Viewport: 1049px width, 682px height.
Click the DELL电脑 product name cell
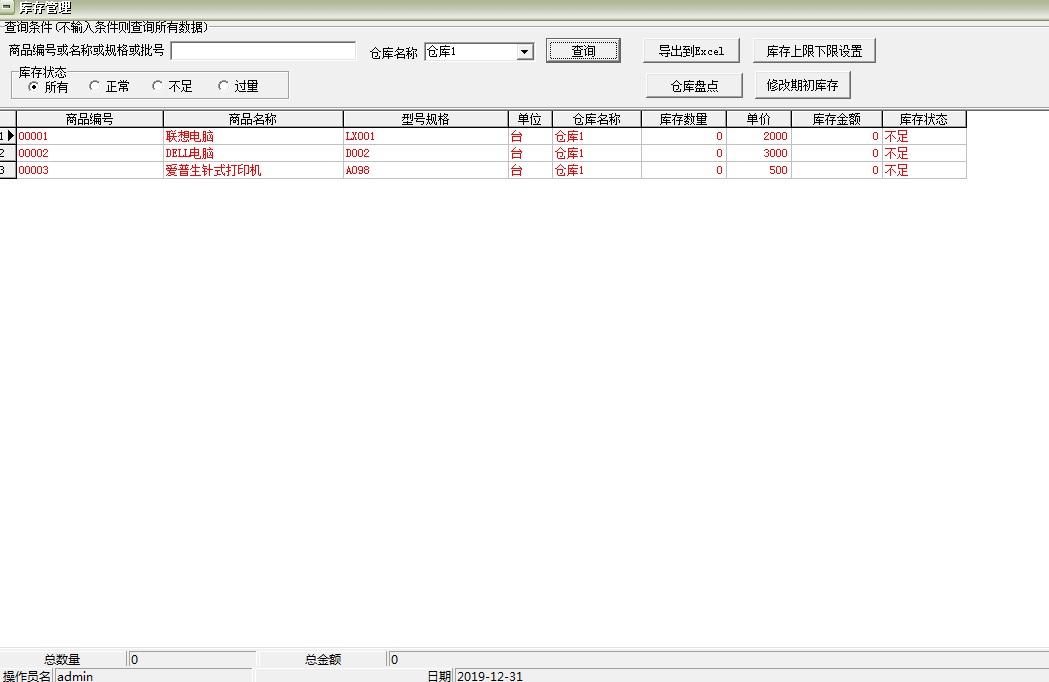pos(253,153)
